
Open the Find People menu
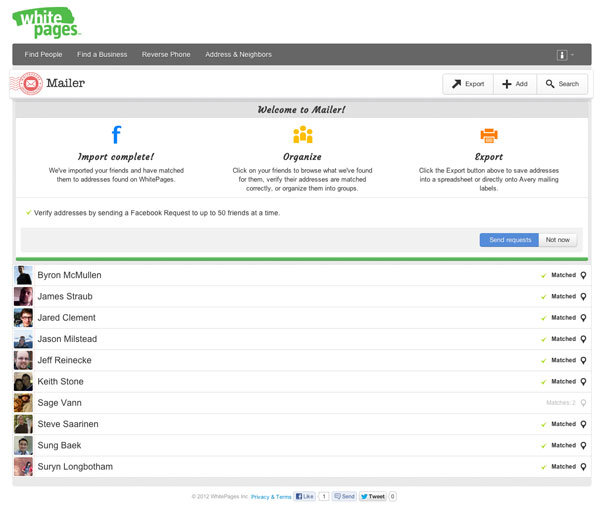coord(43,54)
